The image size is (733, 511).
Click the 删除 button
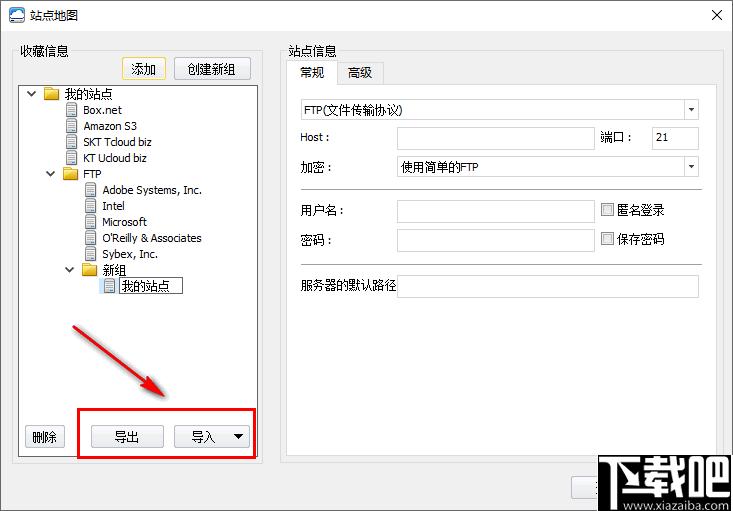pos(44,437)
